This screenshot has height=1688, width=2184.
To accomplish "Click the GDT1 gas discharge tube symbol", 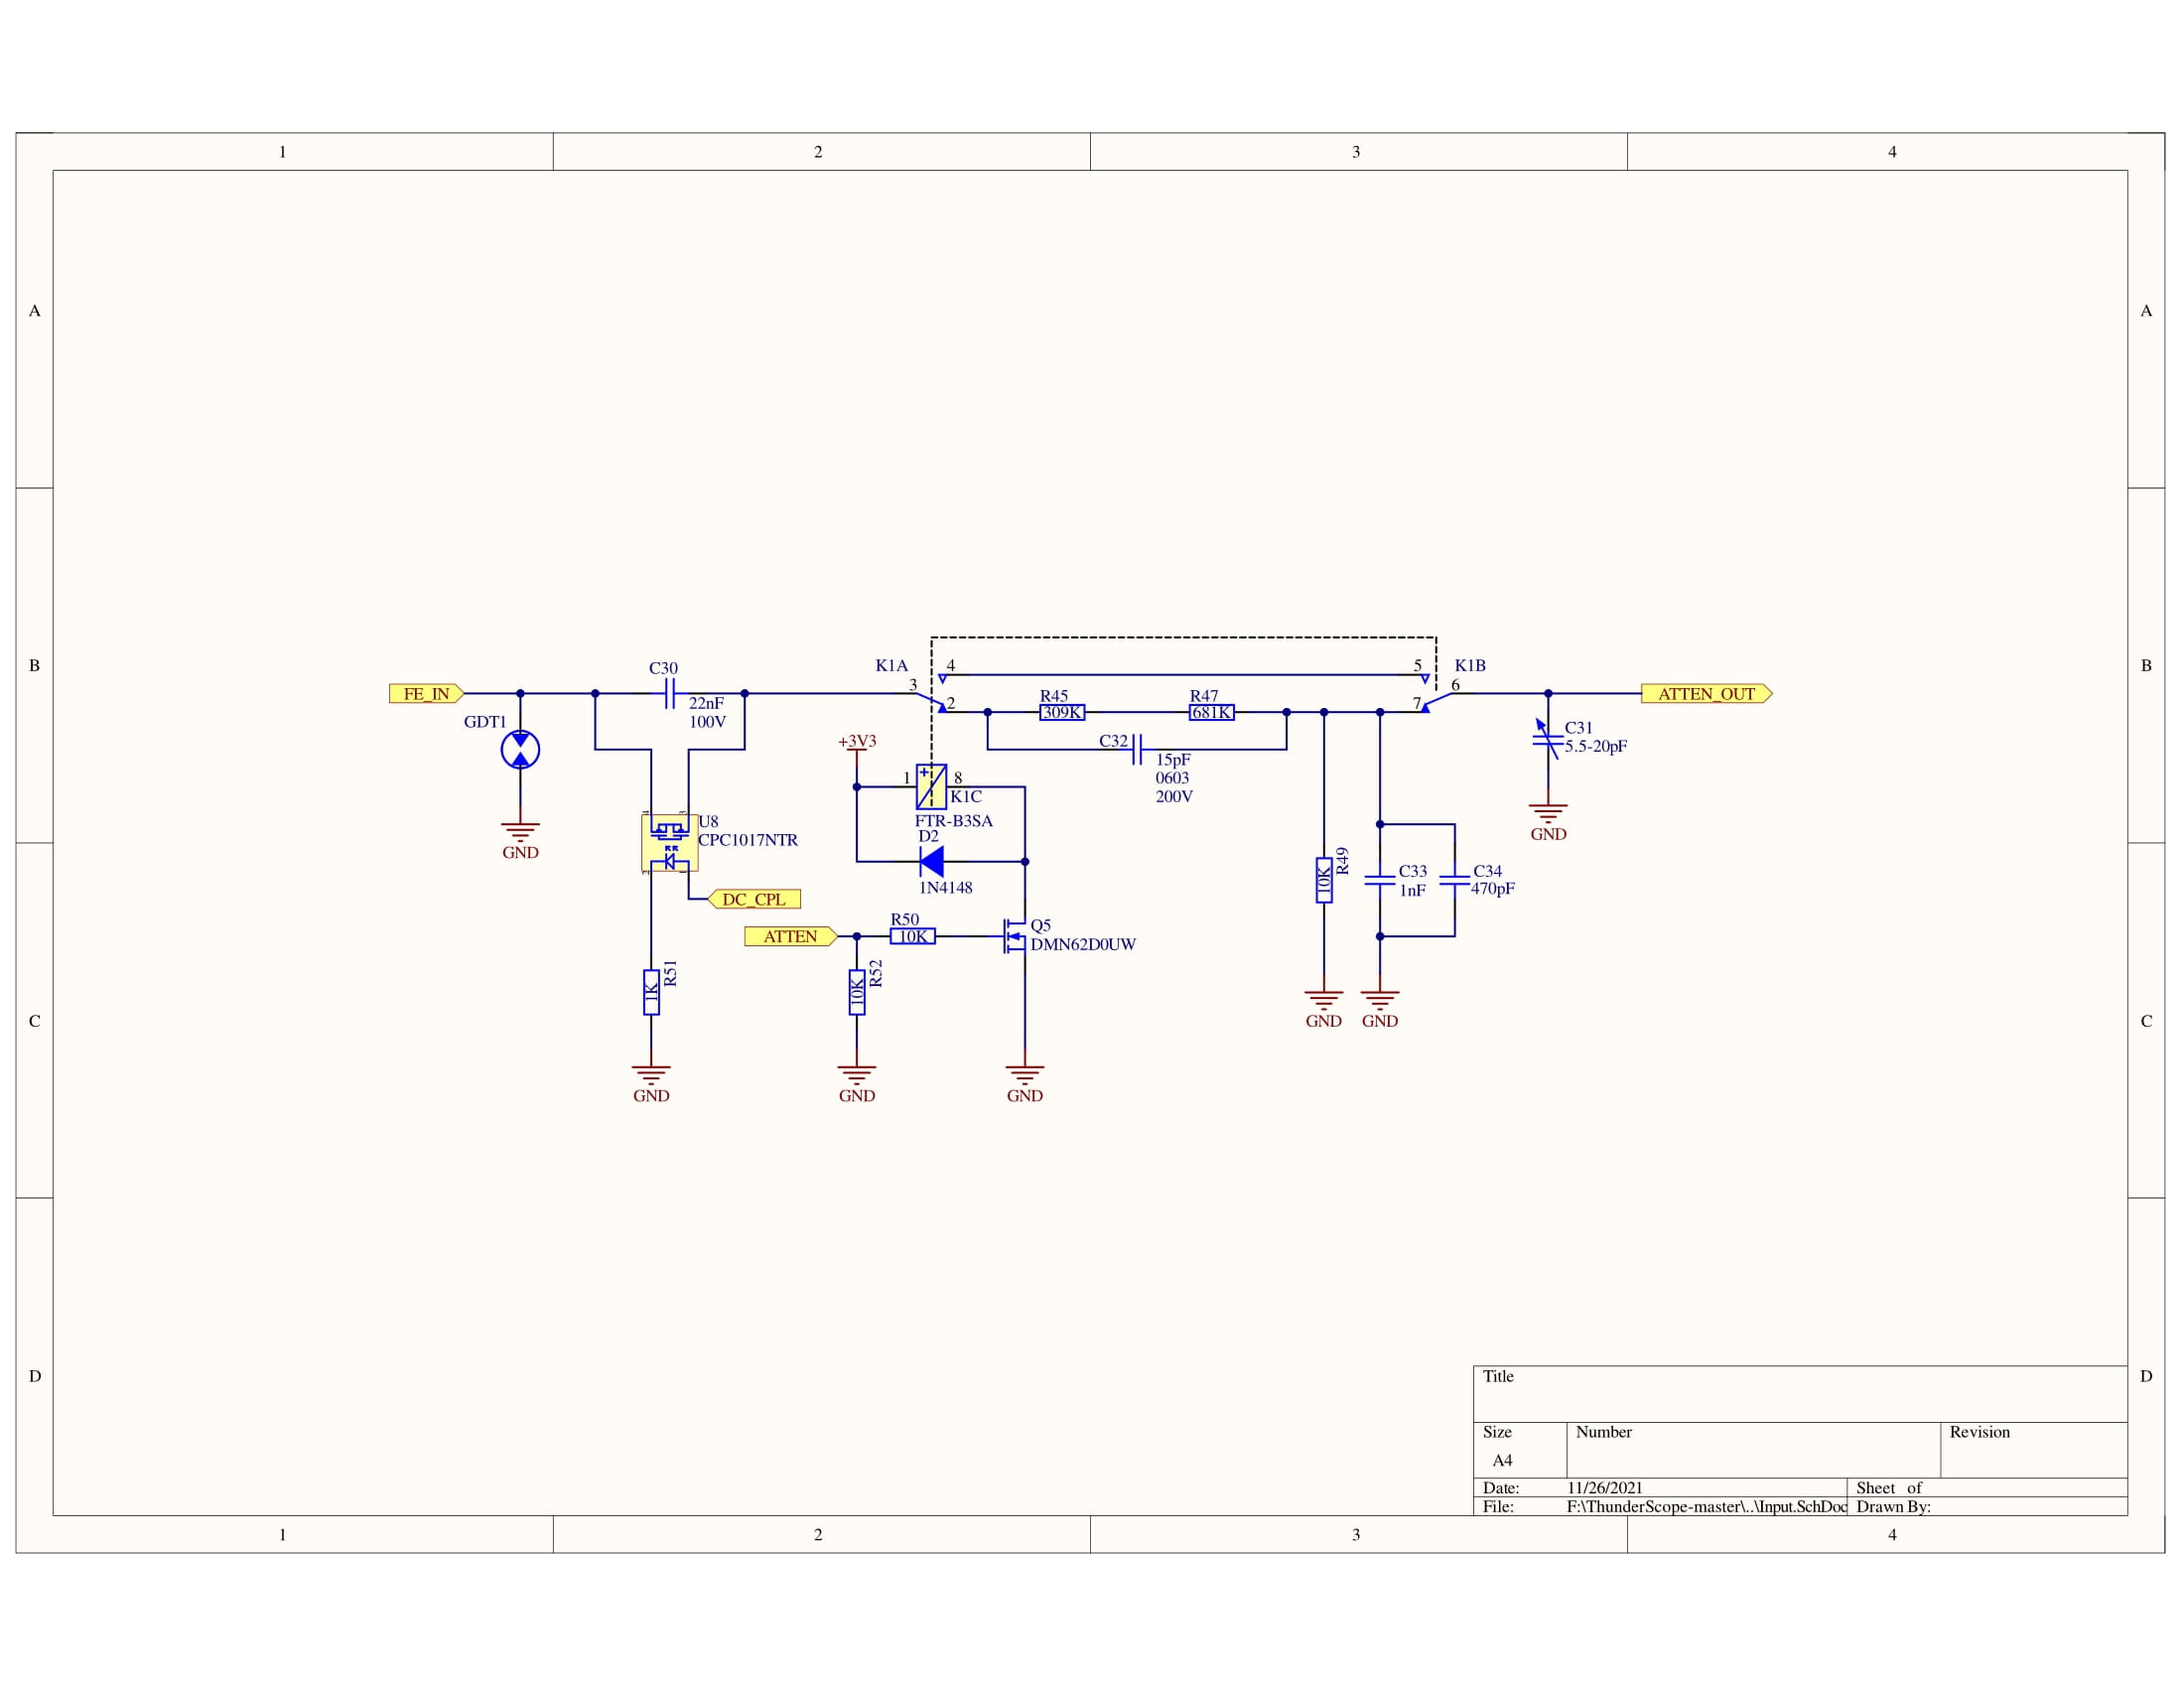I will coord(520,749).
